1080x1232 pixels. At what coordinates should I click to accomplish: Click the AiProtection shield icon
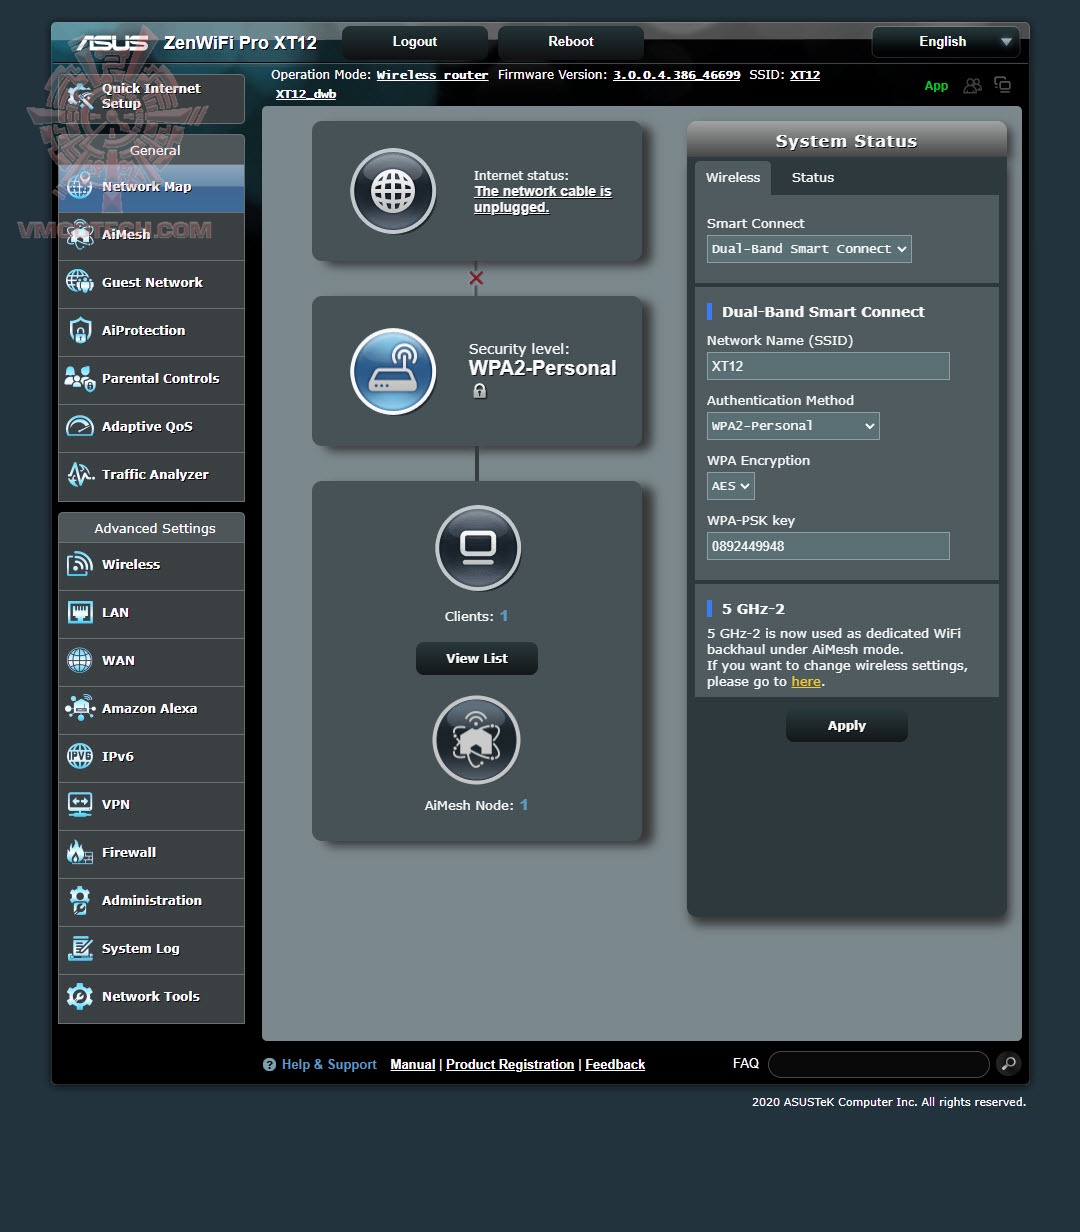tap(79, 330)
